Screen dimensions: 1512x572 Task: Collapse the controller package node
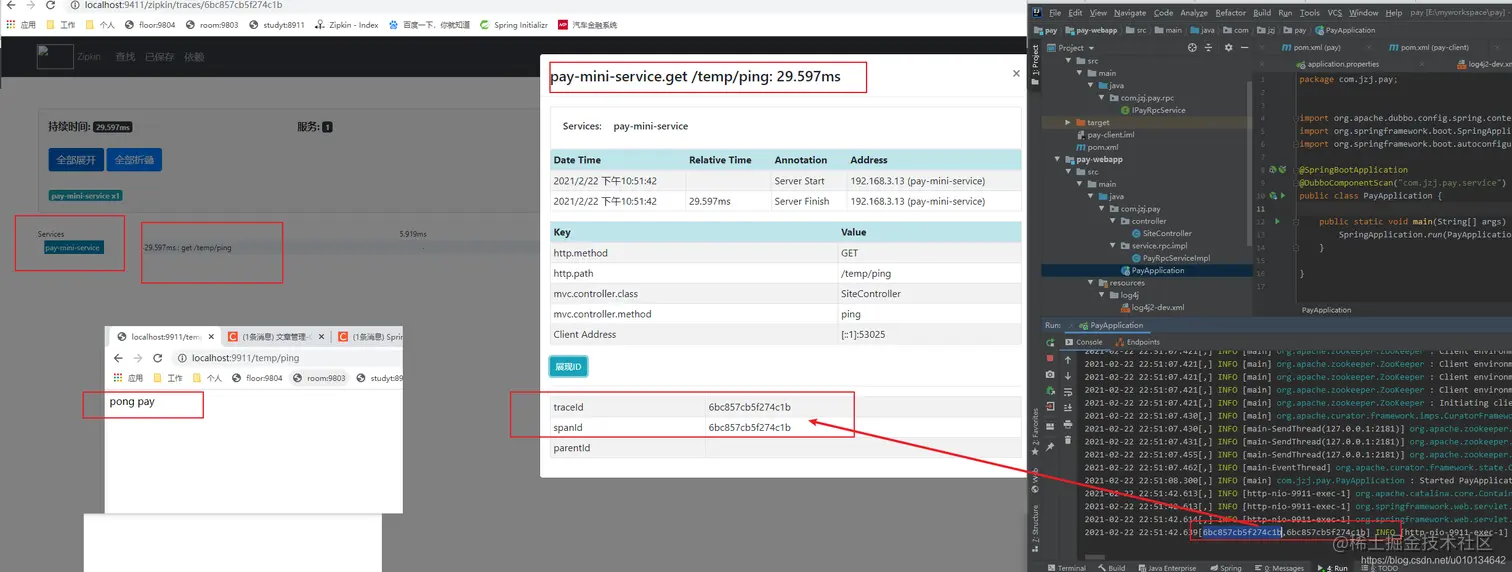1113,221
